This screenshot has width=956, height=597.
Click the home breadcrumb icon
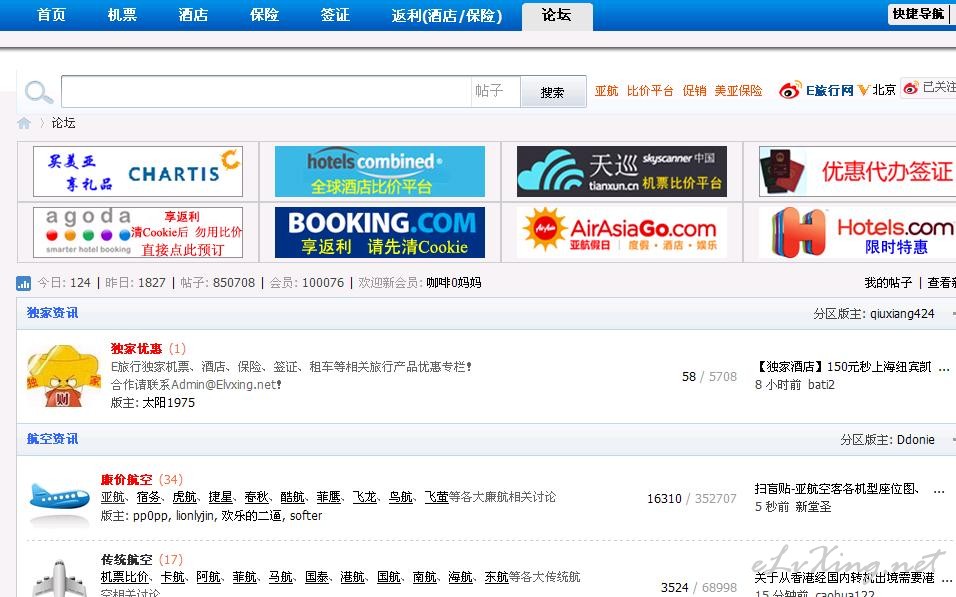click(24, 123)
